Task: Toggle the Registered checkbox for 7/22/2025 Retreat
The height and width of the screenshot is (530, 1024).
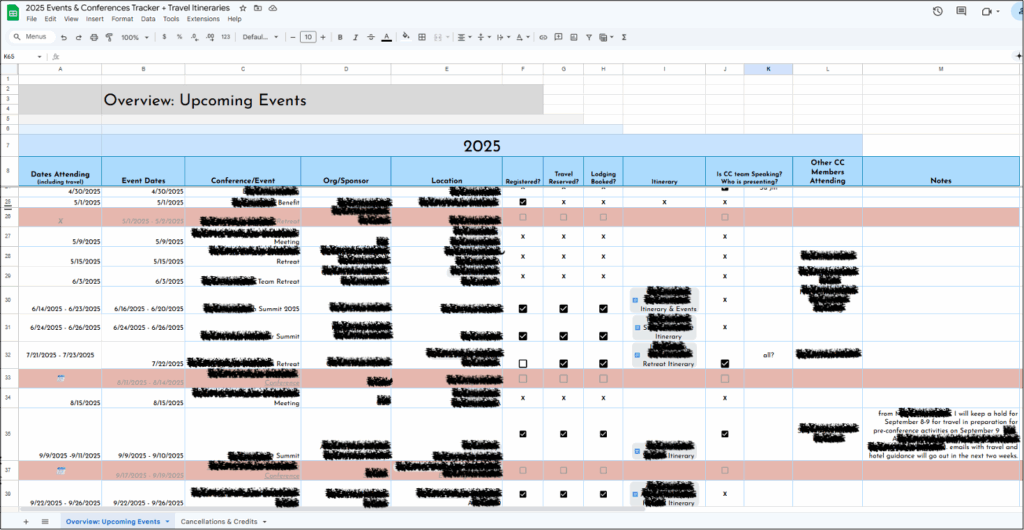Action: 523,364
